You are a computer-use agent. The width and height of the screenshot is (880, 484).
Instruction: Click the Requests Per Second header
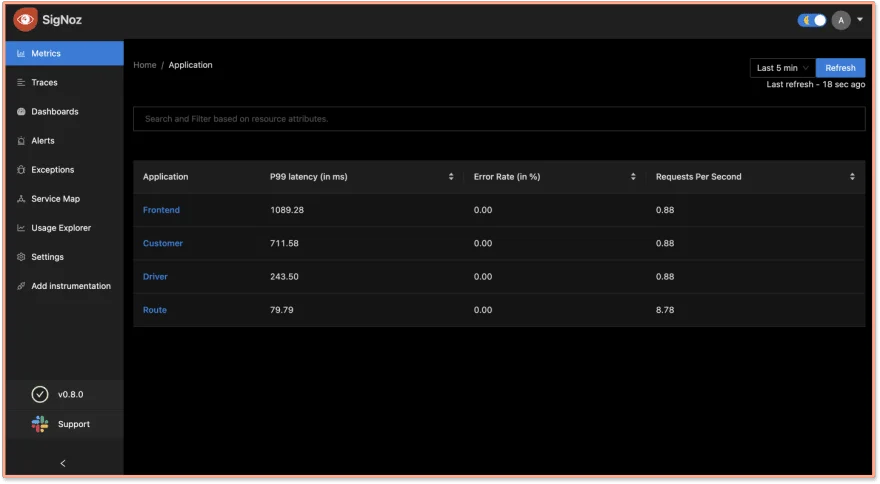pos(698,177)
